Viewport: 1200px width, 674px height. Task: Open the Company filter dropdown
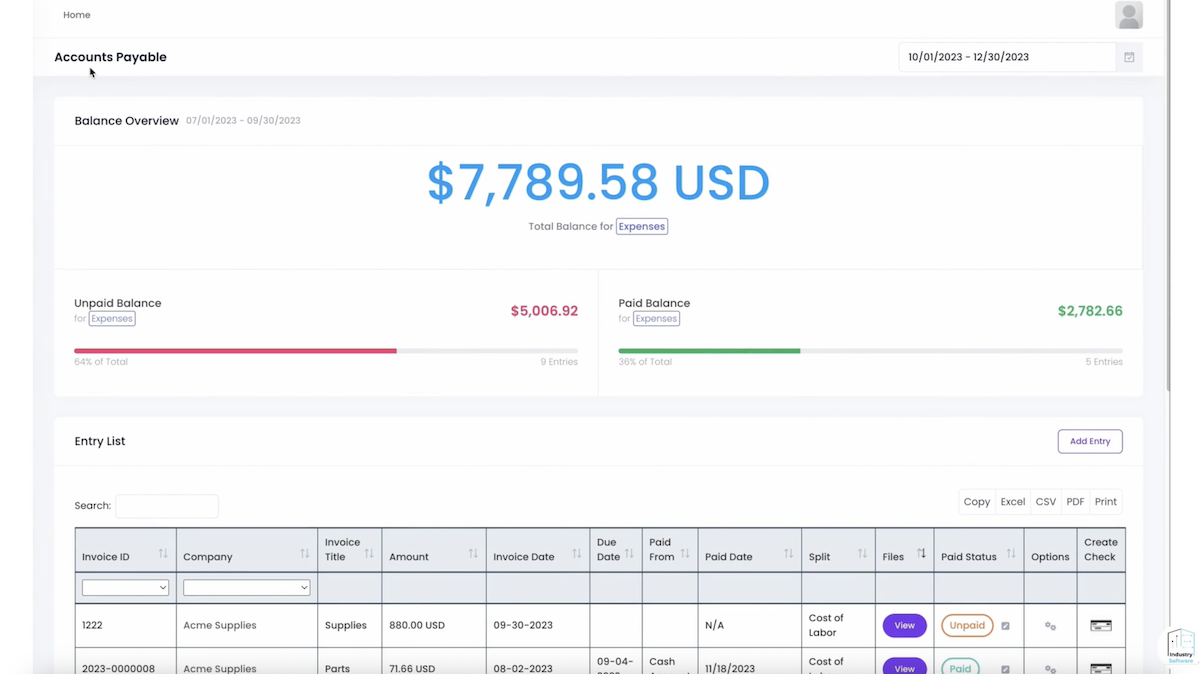point(246,587)
